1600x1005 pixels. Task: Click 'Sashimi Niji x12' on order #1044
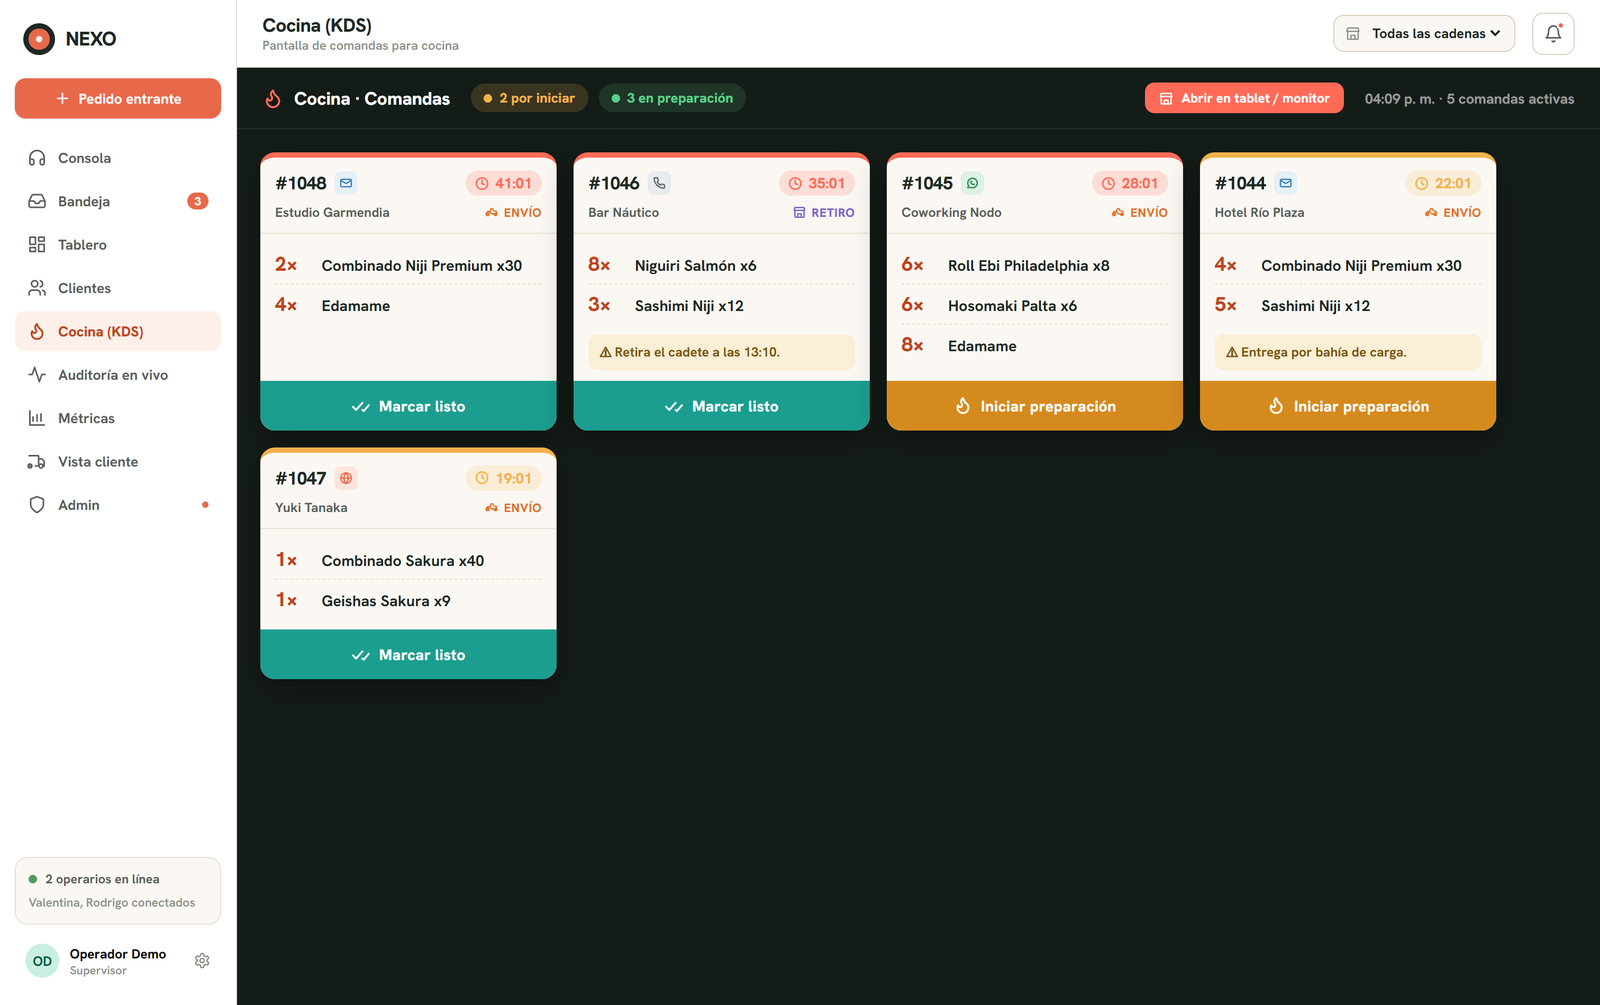click(1315, 306)
